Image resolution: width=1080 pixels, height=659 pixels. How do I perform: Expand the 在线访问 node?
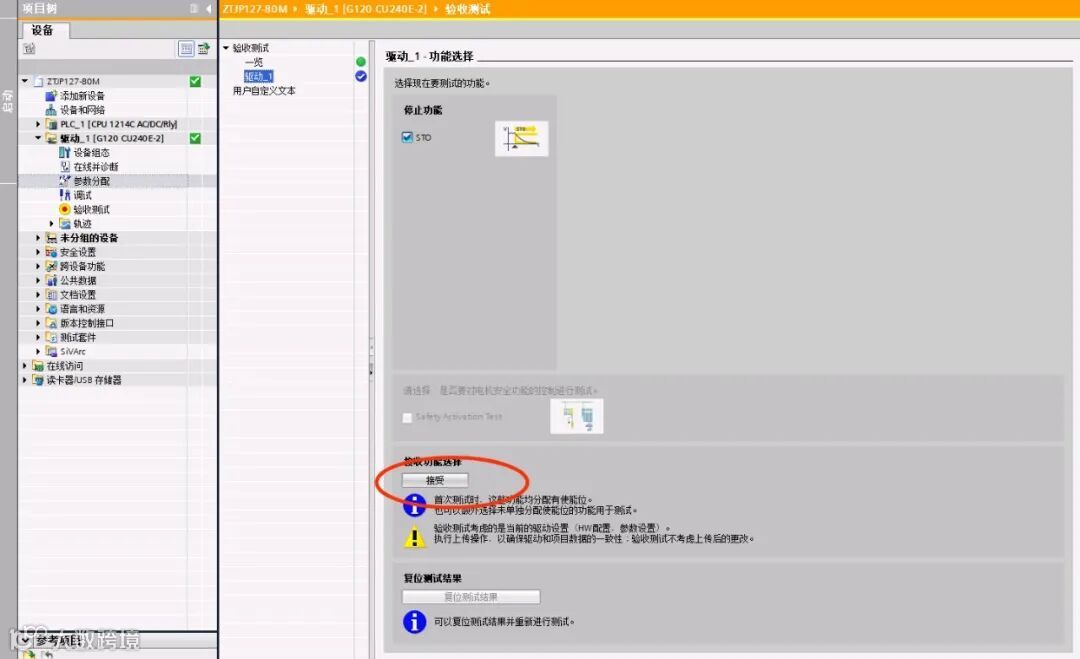25,366
